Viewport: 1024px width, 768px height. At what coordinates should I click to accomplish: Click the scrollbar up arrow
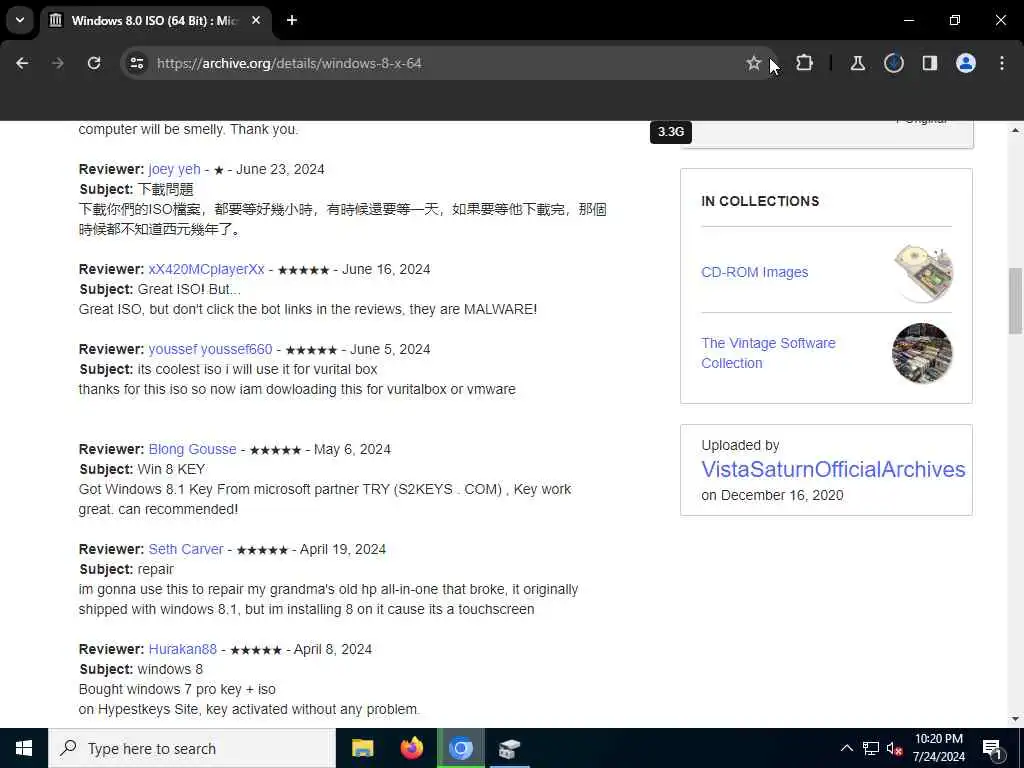(1015, 130)
